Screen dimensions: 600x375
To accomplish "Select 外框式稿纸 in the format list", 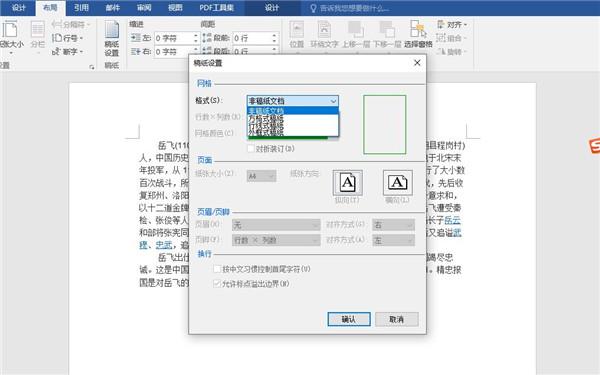I will (293, 132).
